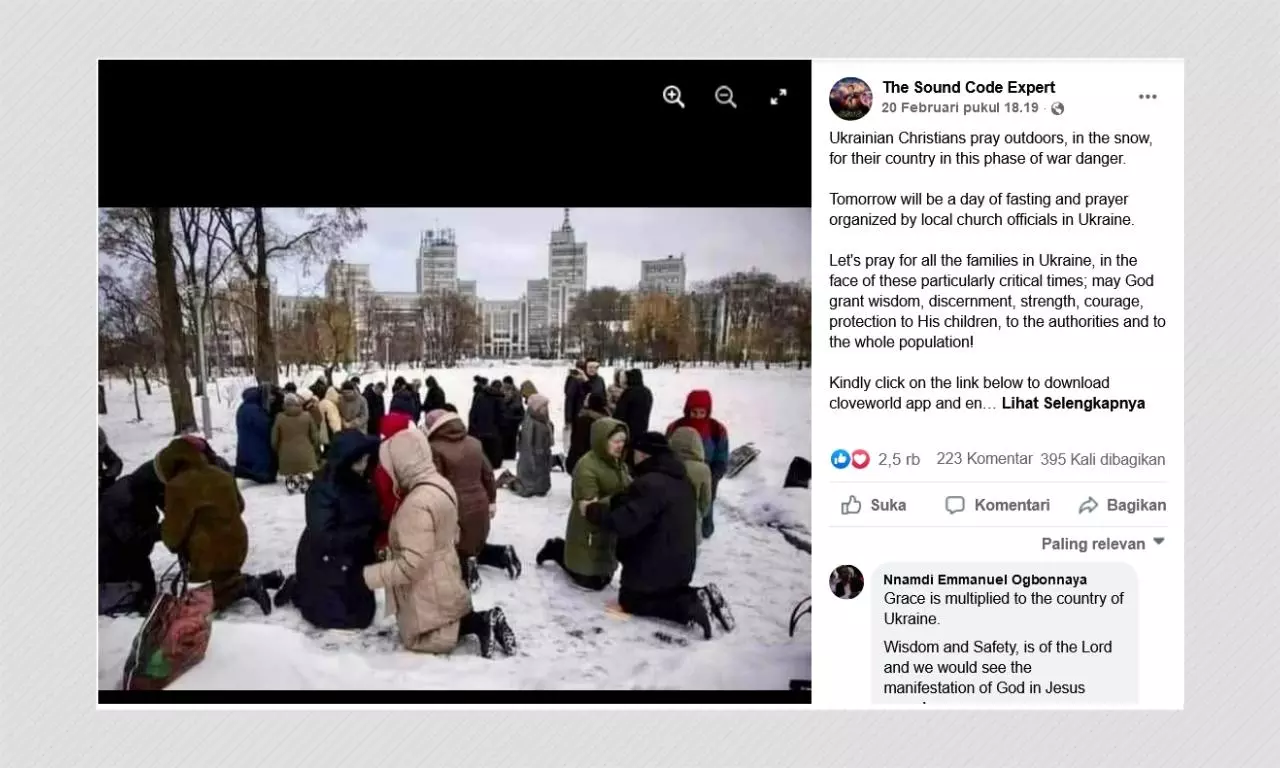Expand post text with Lihat Selengkapnya
1280x768 pixels.
click(1073, 403)
